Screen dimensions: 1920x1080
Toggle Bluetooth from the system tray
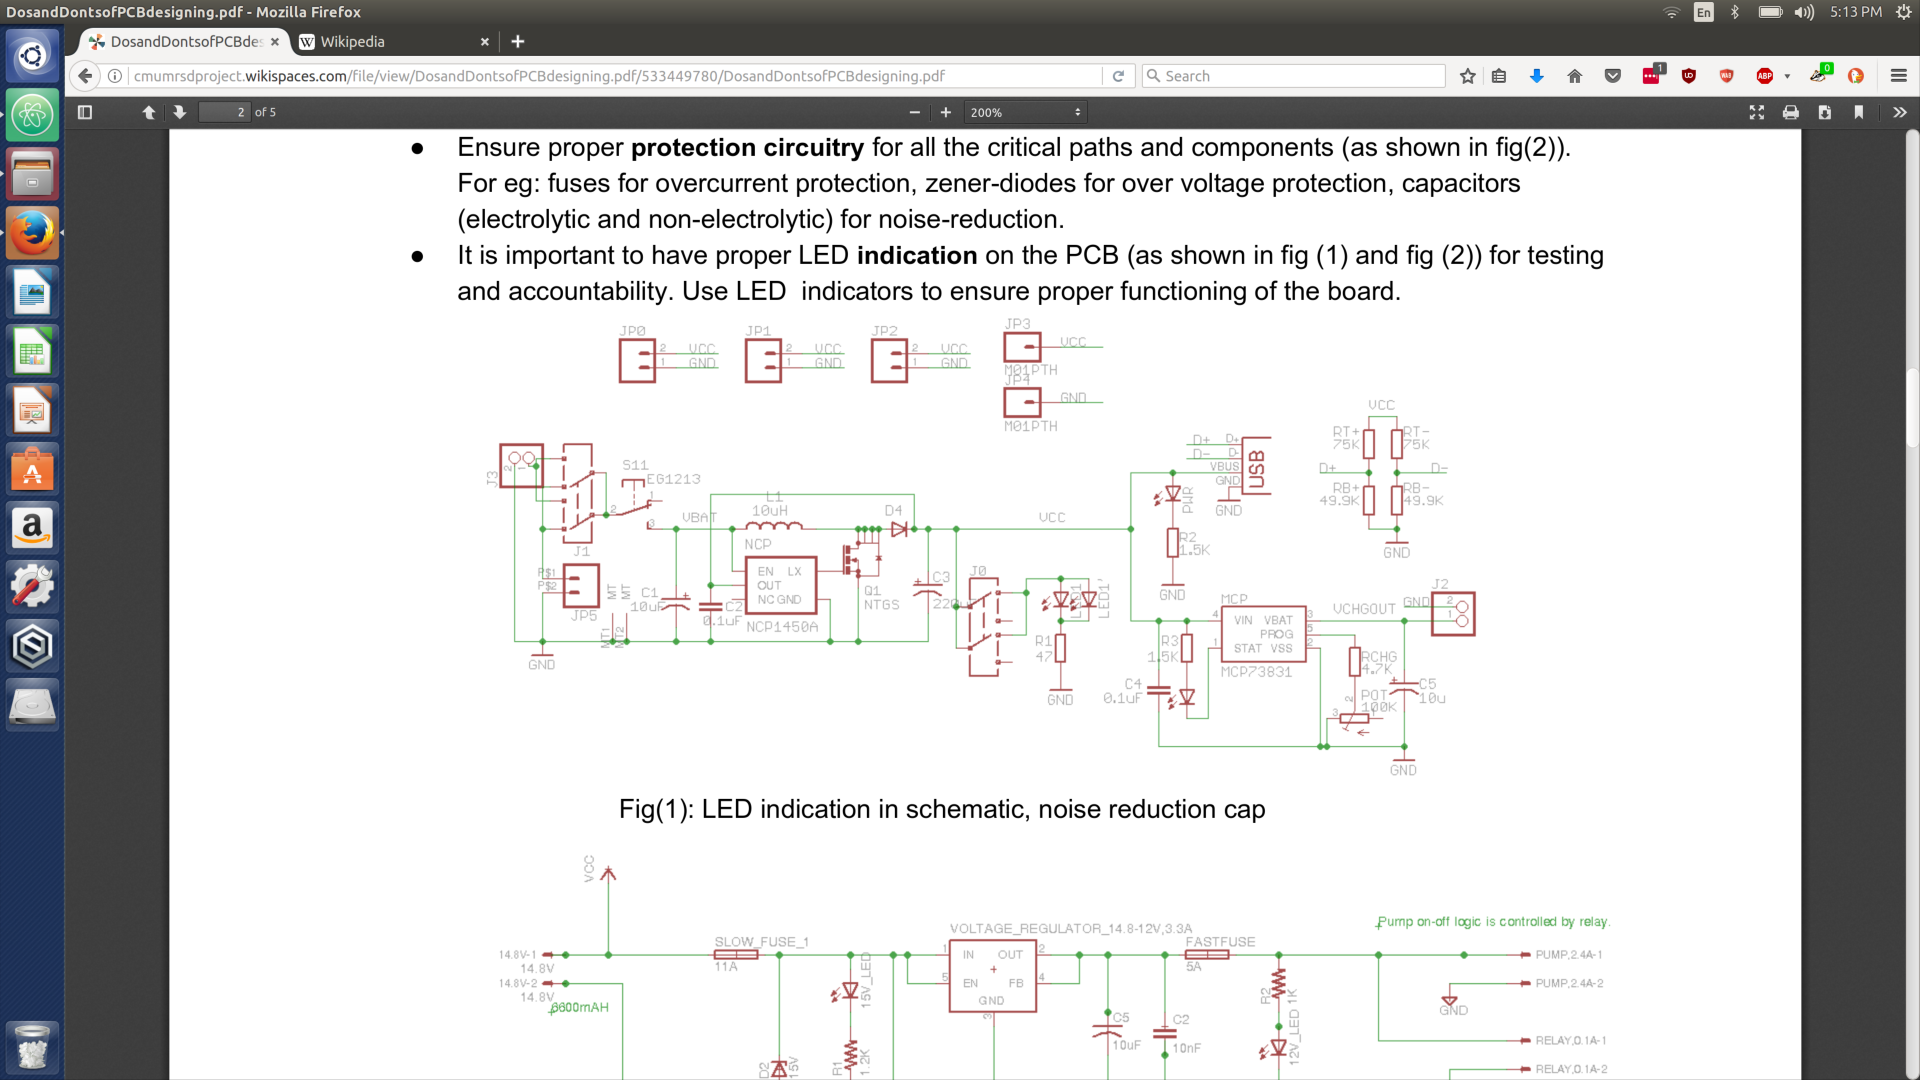1735,12
